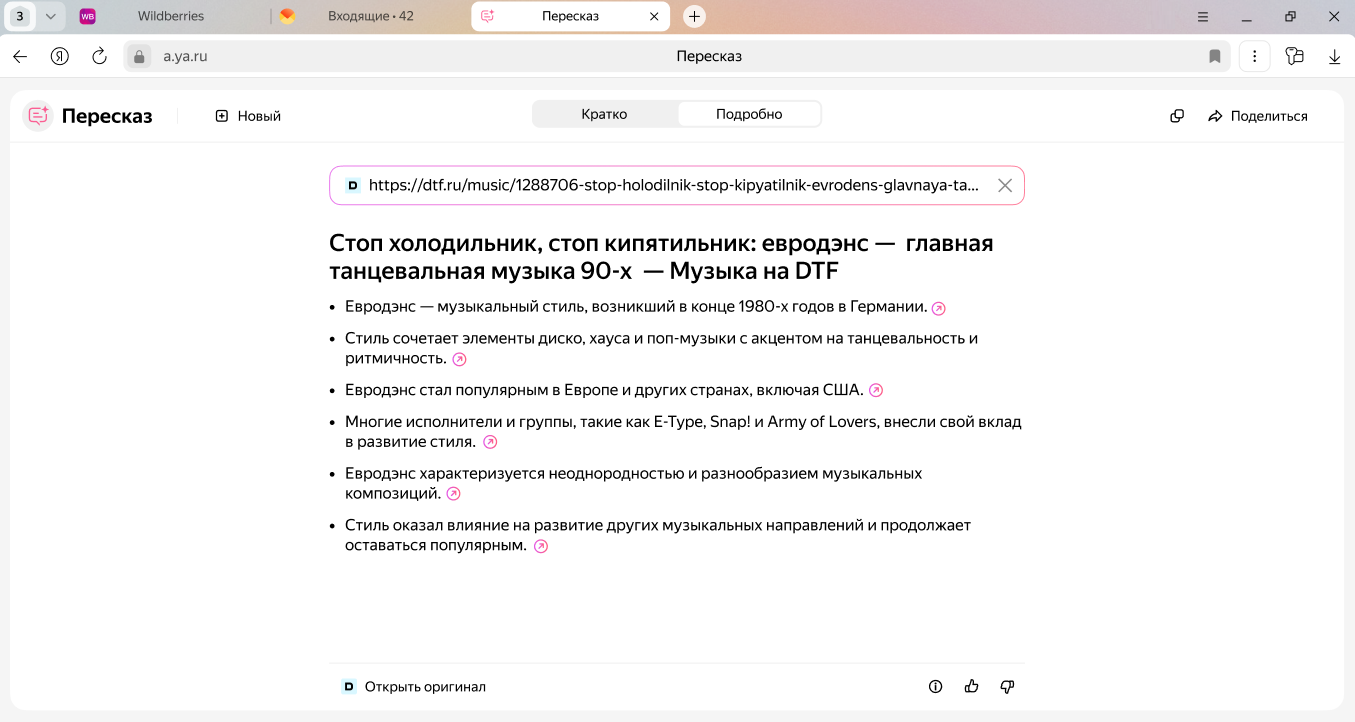Switch summary mode to Кратко
Viewport: 1355px width, 722px height.
(x=604, y=114)
